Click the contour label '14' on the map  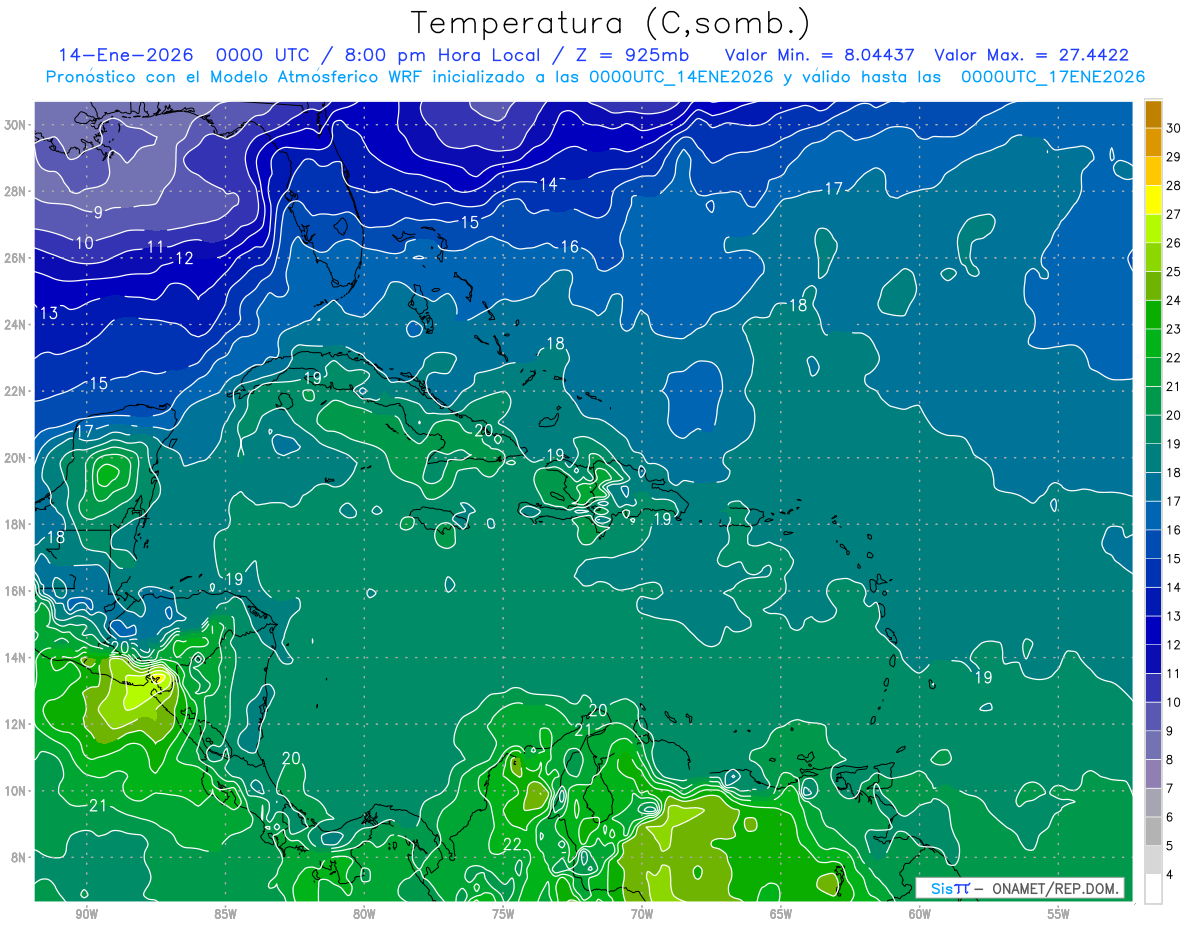click(x=549, y=184)
